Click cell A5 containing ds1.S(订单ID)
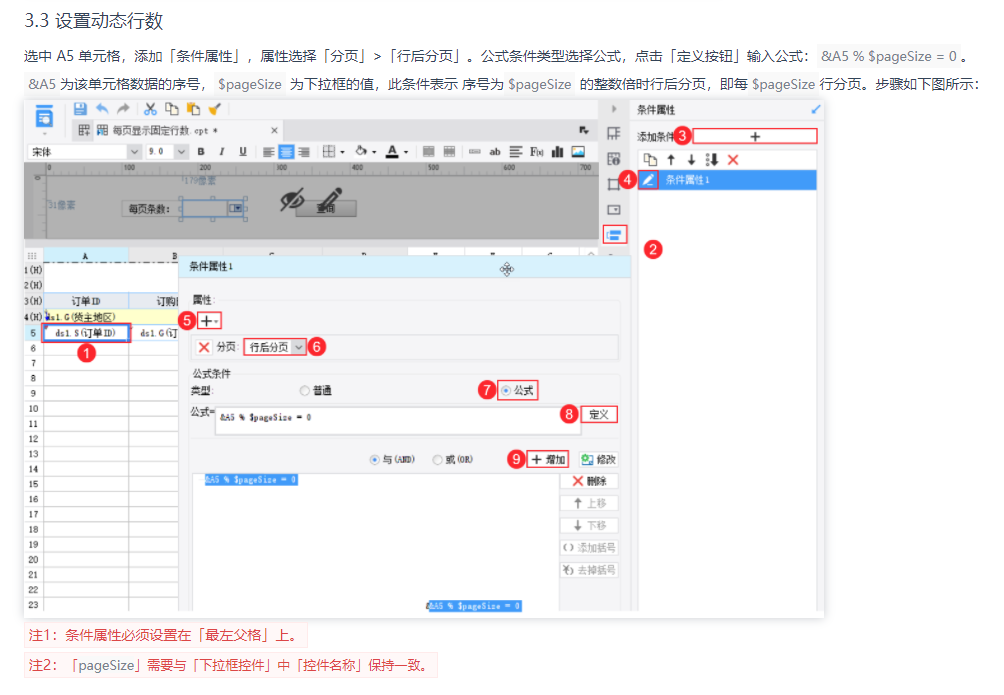Screen dimensions: 1004x695 (86, 333)
